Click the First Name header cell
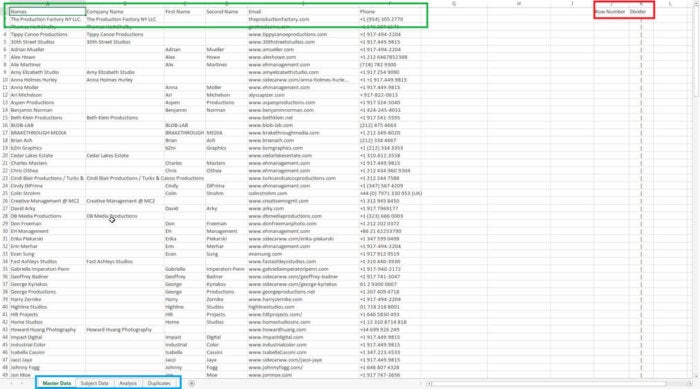 coord(185,12)
